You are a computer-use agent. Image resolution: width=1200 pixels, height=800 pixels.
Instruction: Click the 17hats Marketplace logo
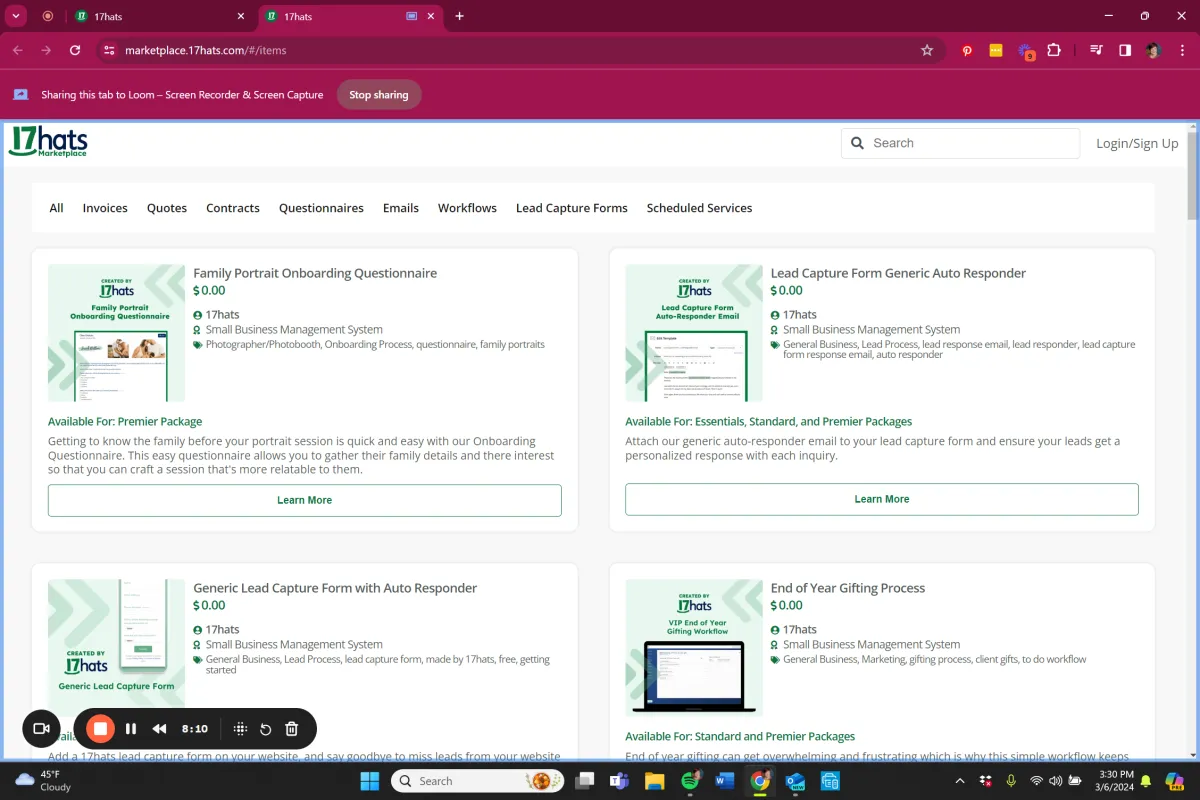click(x=48, y=141)
